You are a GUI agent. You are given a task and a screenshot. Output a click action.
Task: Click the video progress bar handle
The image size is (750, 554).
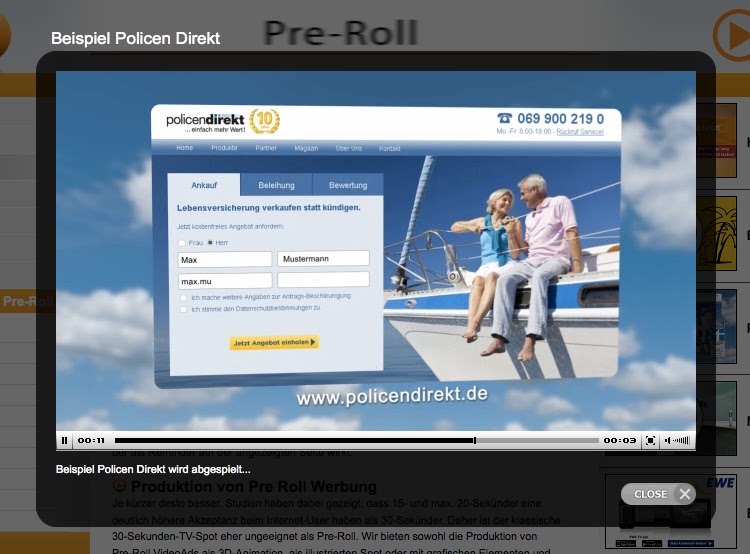pos(474,441)
